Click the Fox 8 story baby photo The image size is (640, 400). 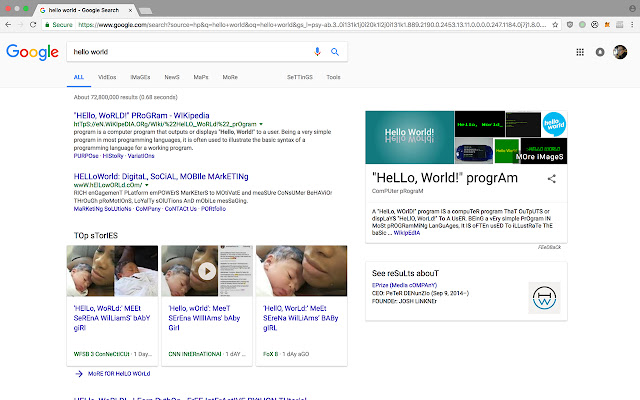(301, 271)
